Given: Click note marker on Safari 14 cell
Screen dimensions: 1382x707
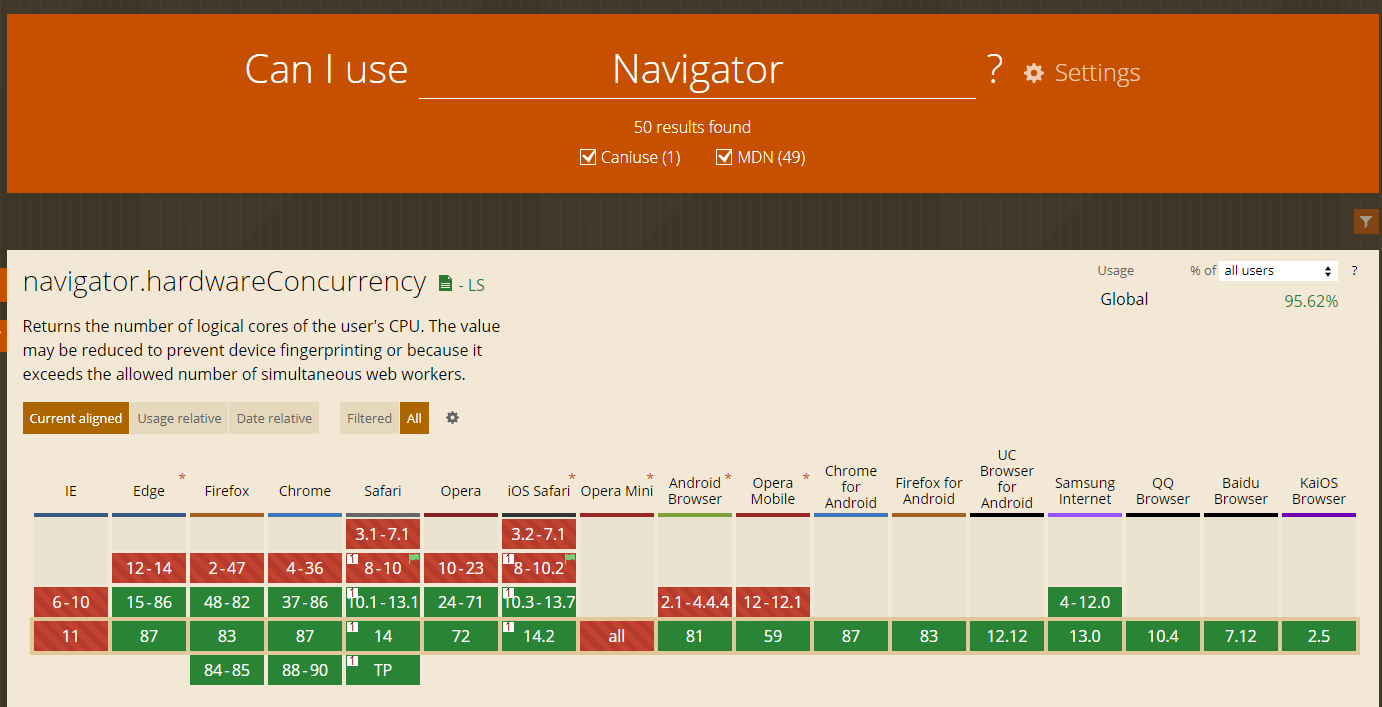Looking at the screenshot, I should (x=352, y=627).
